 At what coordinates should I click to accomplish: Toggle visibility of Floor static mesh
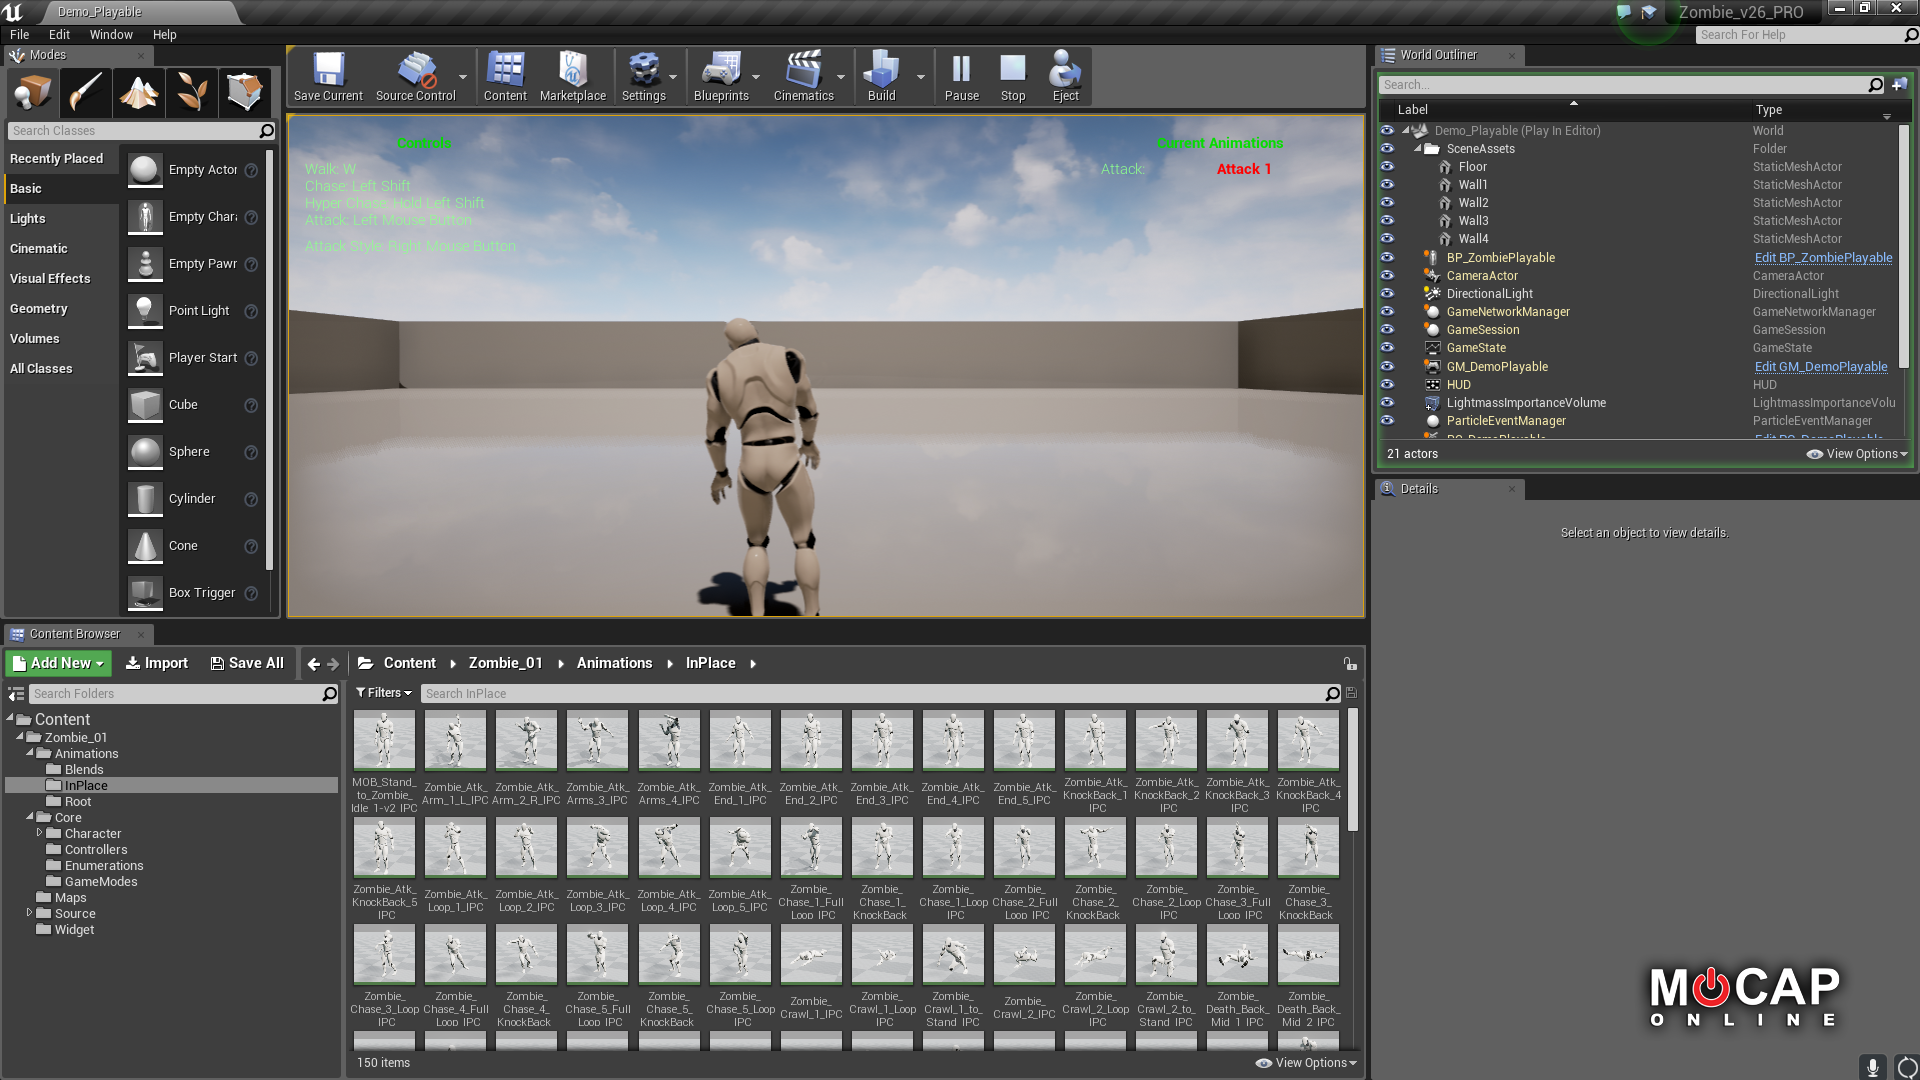(1387, 166)
